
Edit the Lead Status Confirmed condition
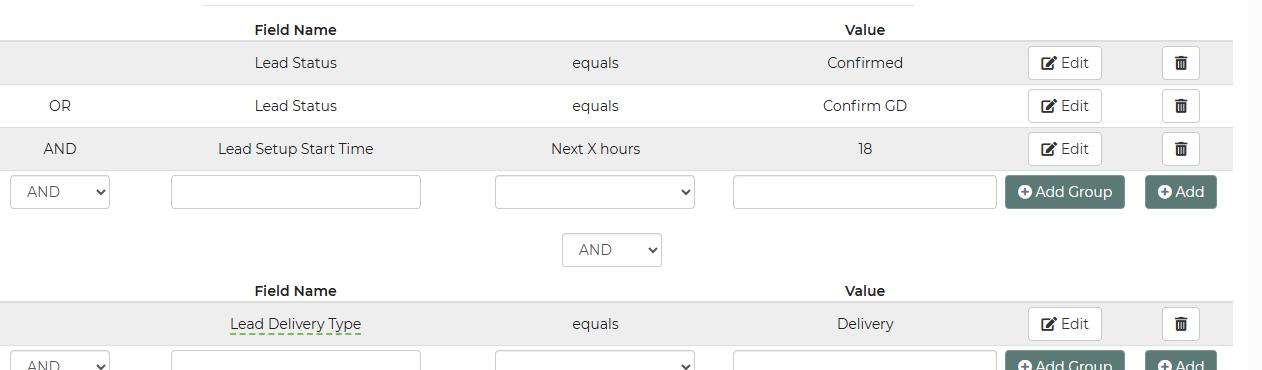(1065, 63)
